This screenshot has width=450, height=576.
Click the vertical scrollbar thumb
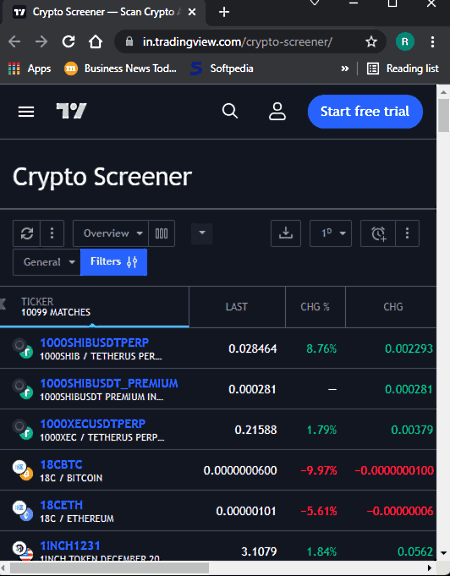tap(443, 115)
